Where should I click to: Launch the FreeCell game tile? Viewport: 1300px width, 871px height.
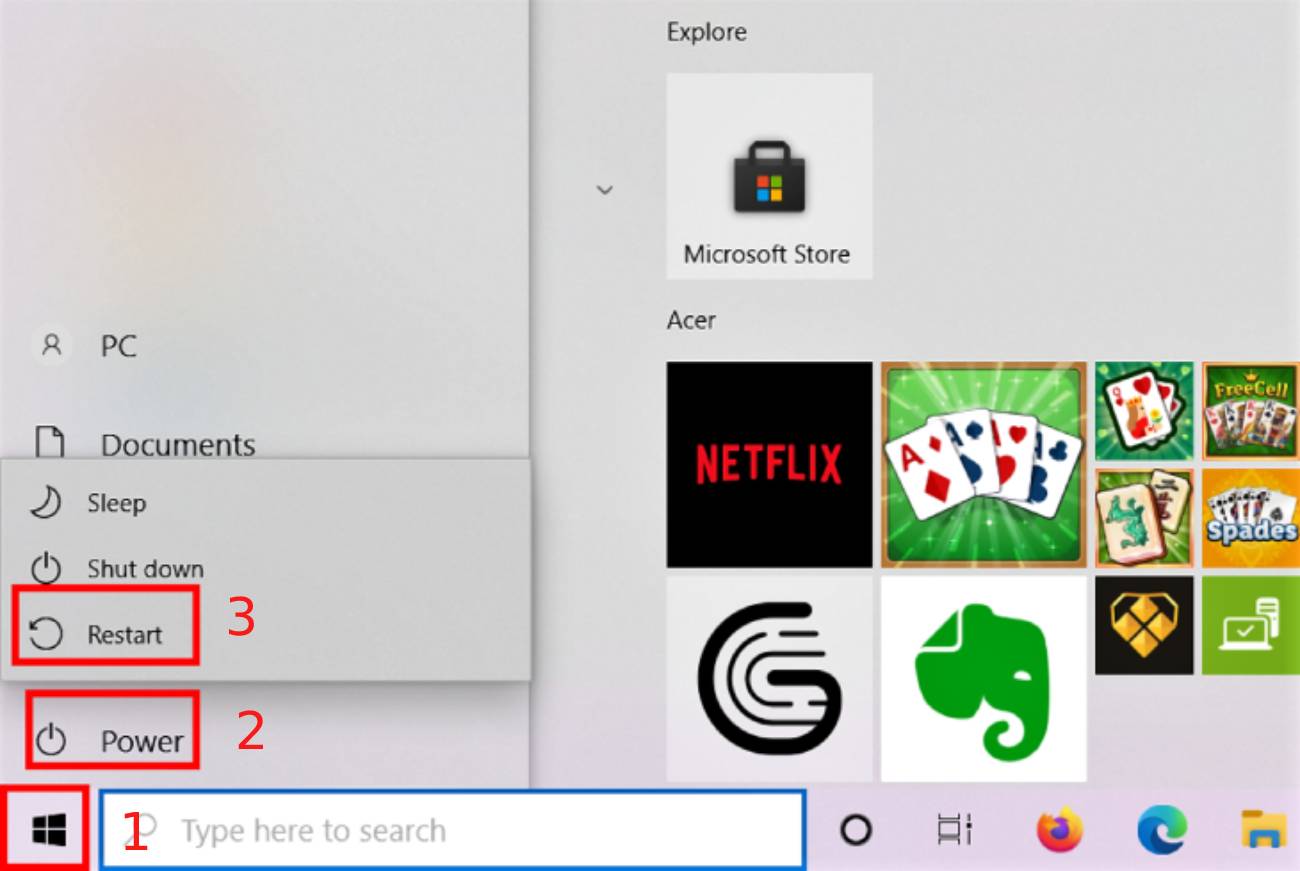click(1250, 411)
